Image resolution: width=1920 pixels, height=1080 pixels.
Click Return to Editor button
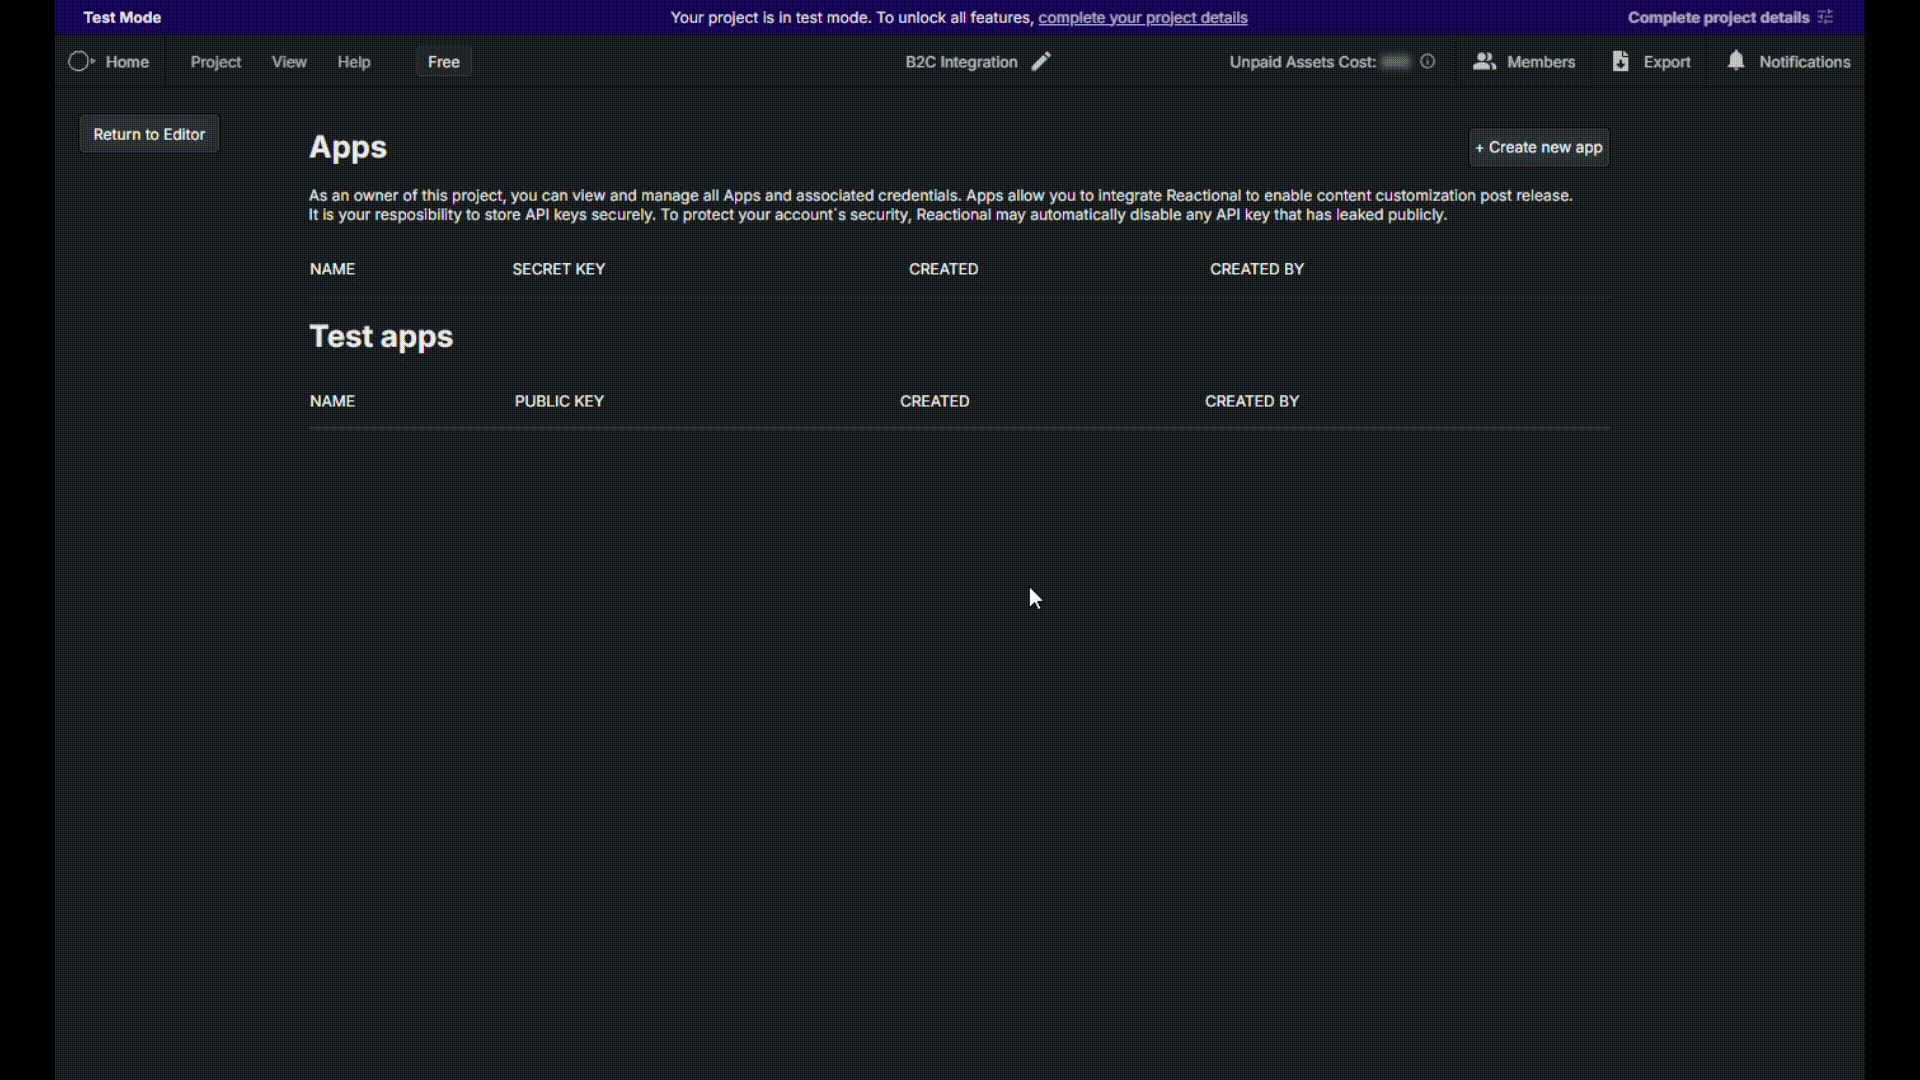pyautogui.click(x=149, y=134)
